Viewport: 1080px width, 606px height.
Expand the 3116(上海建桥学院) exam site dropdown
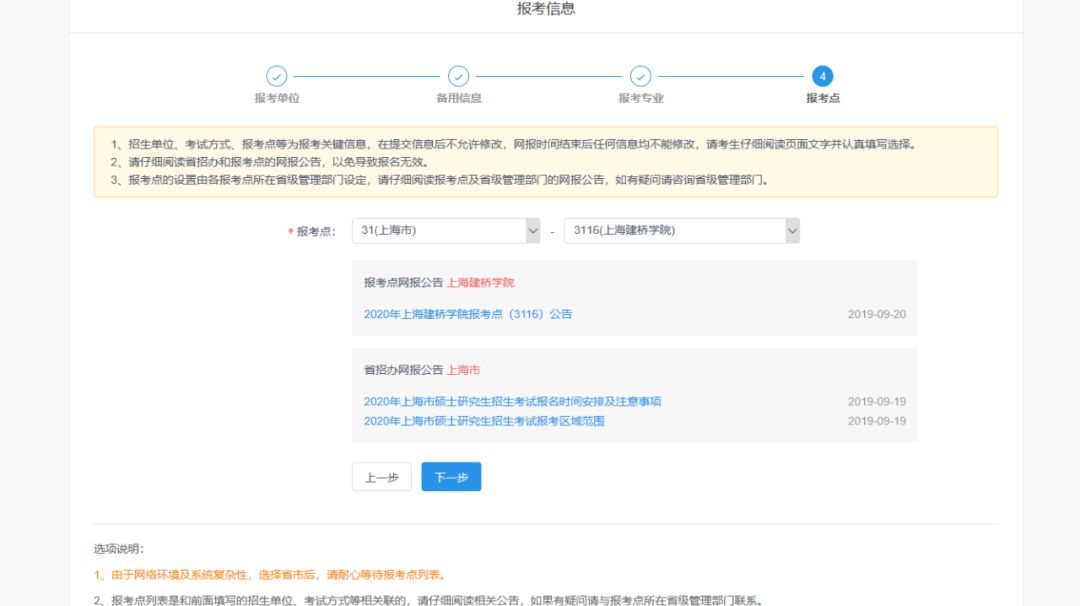point(681,231)
